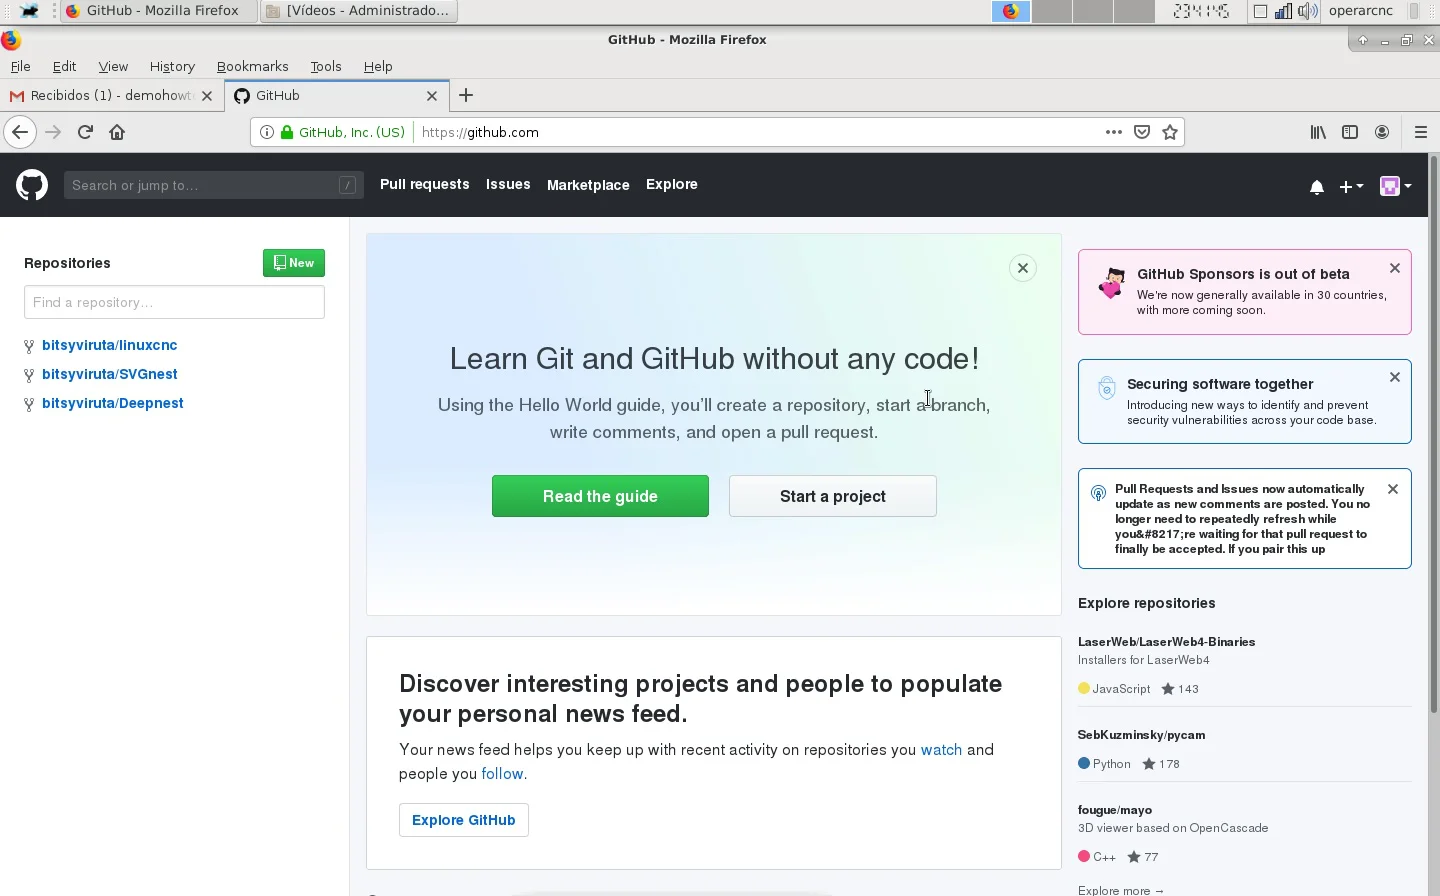Screen dimensions: 1440x896
Task: Click the GitHub Octocat logo
Action: 32,185
